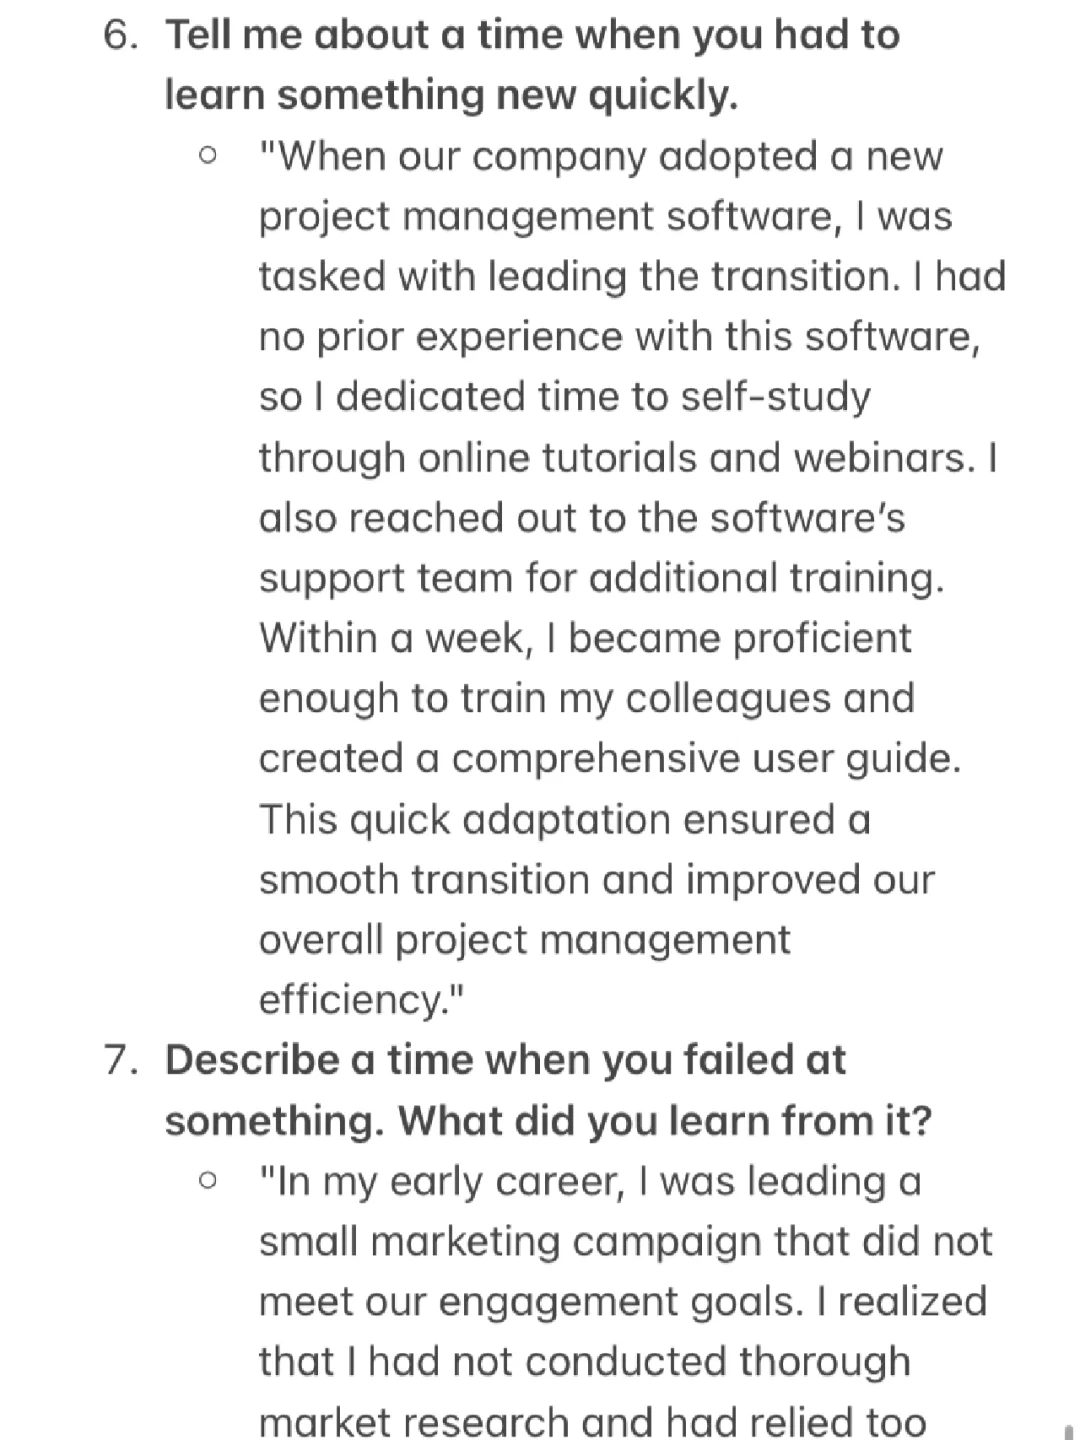The width and height of the screenshot is (1080, 1440).
Task: Place cursor in "project management software, I was" line
Action: tap(605, 217)
